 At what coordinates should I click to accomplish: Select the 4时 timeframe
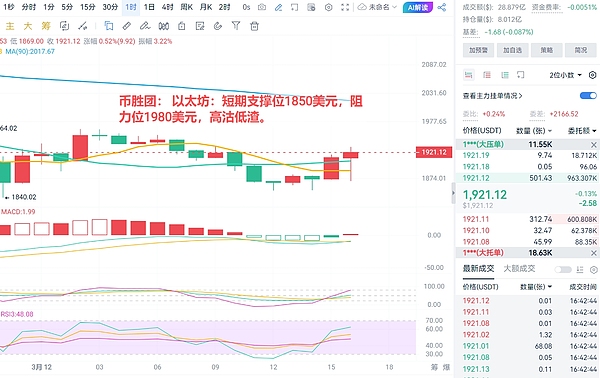[x=167, y=7]
